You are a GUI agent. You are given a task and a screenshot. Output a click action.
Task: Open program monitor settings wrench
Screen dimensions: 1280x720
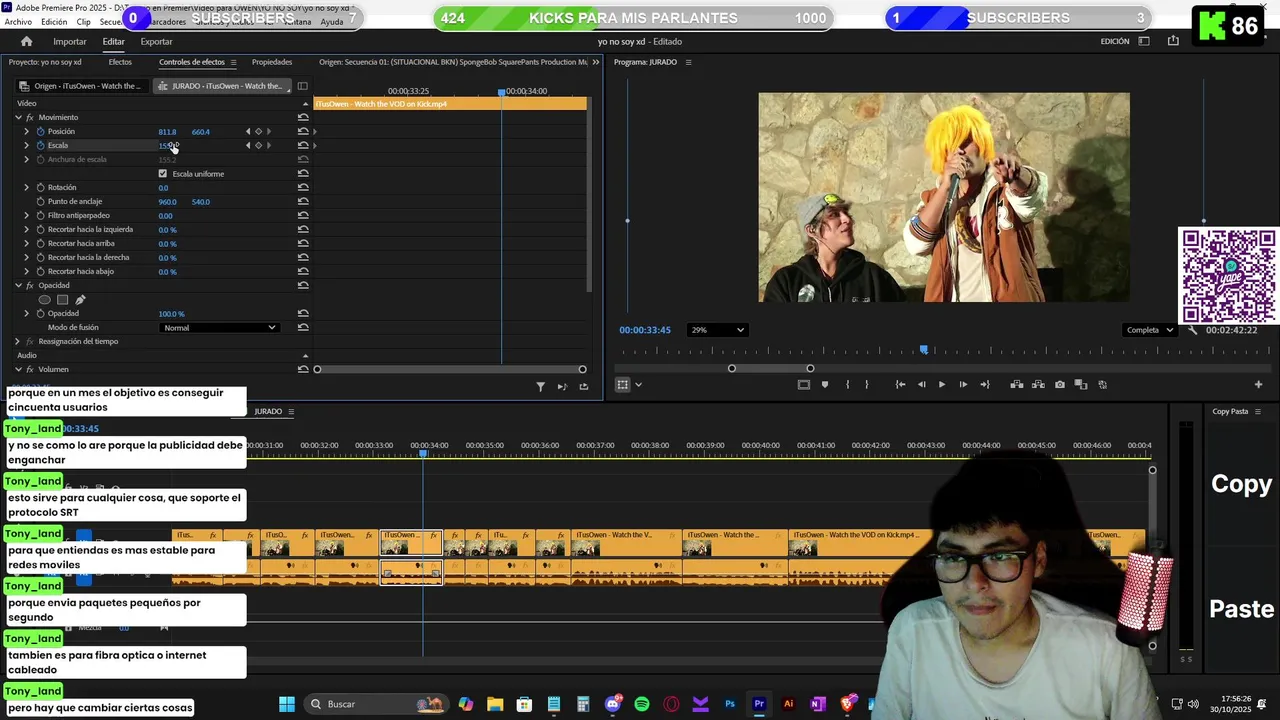[x=1192, y=330]
